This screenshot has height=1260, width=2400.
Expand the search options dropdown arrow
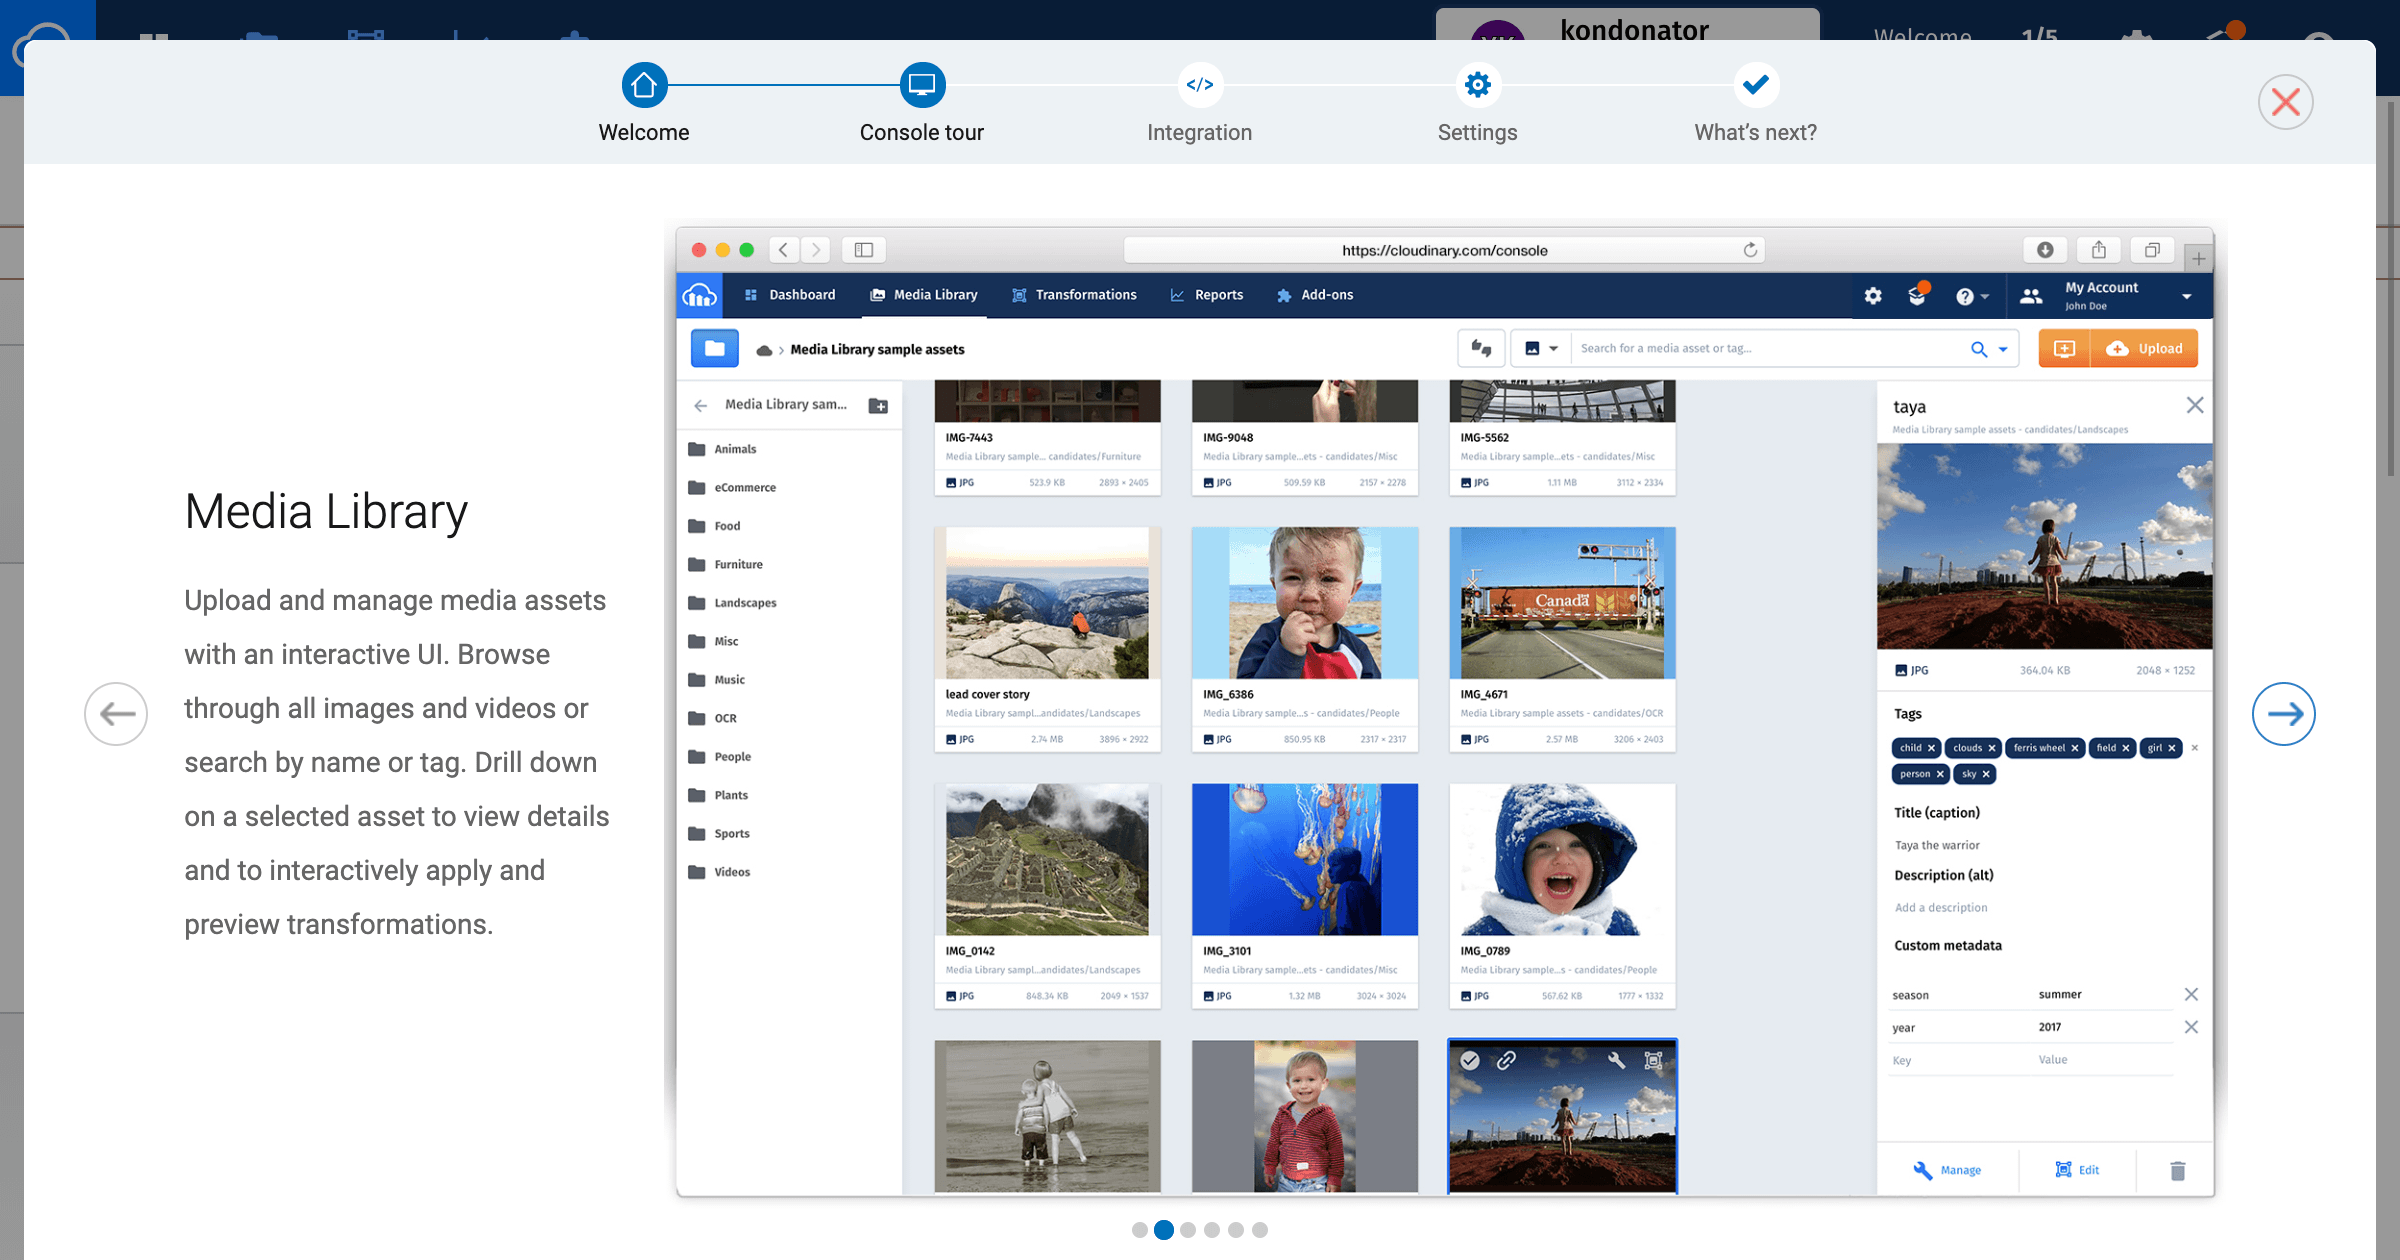point(2003,349)
